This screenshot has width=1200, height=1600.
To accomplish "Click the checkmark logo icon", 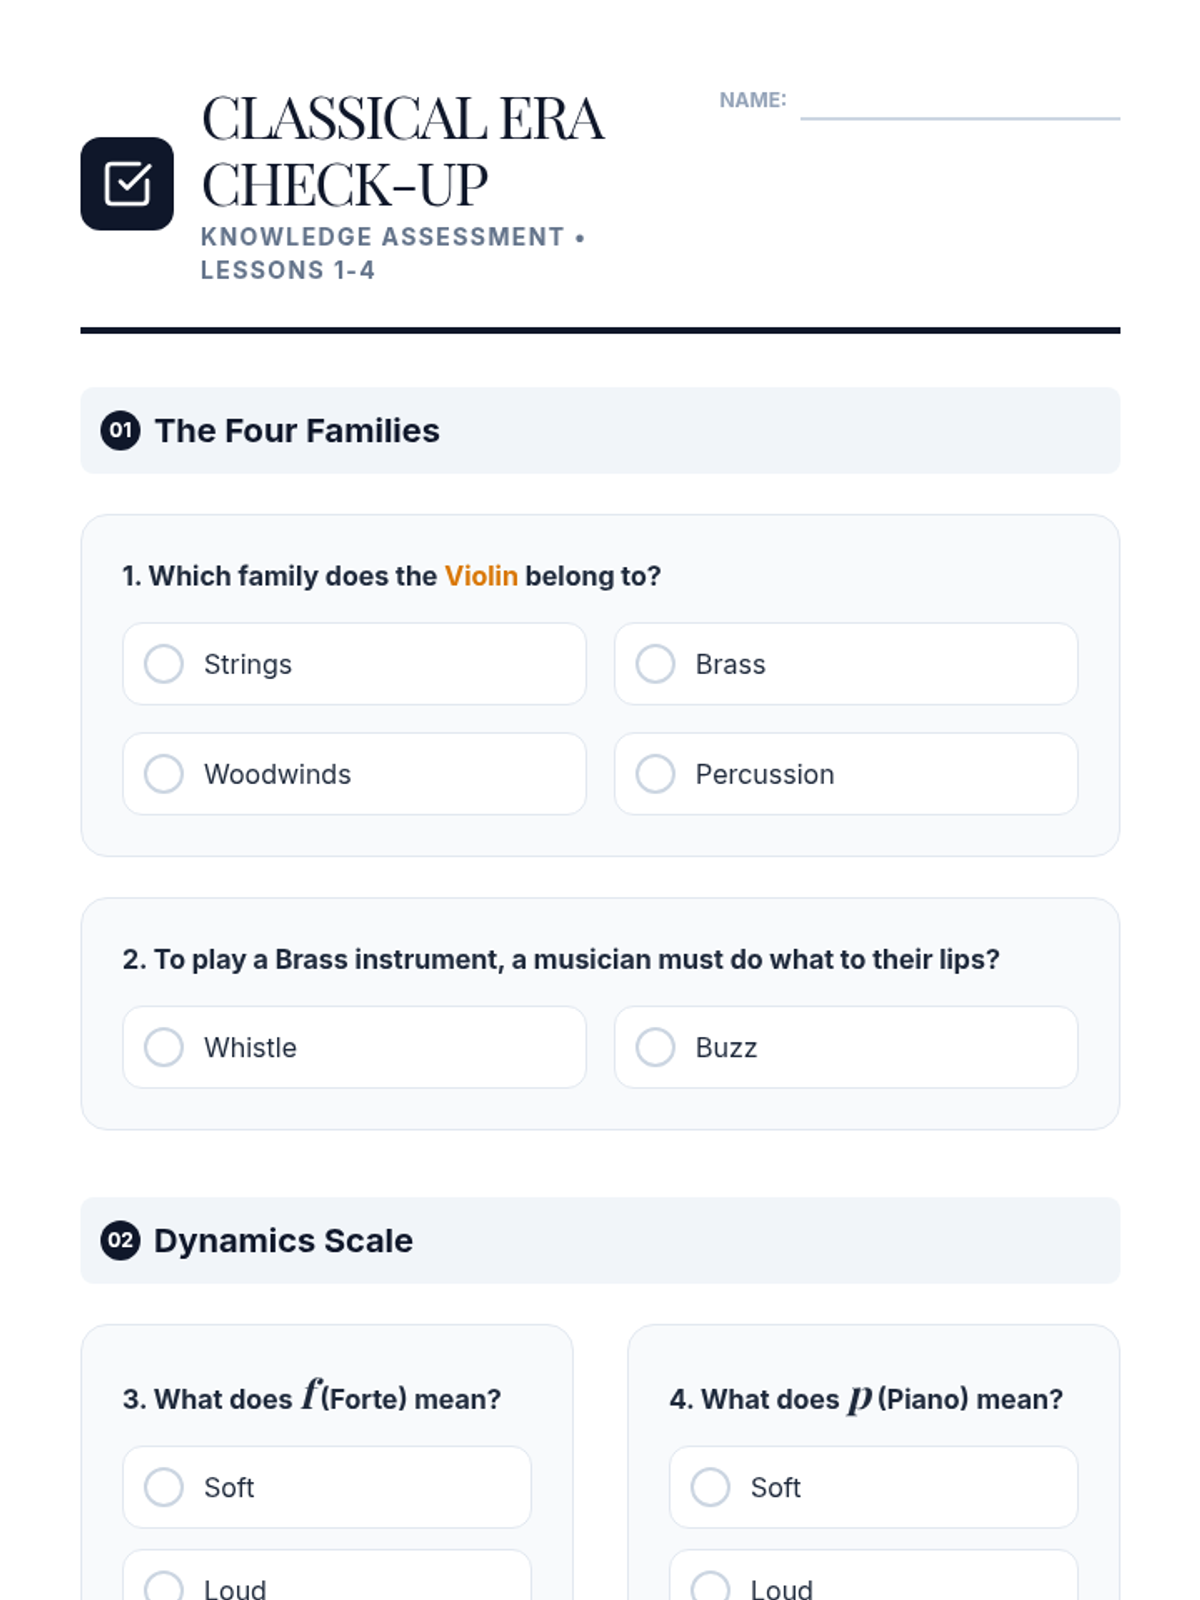I will click(127, 184).
